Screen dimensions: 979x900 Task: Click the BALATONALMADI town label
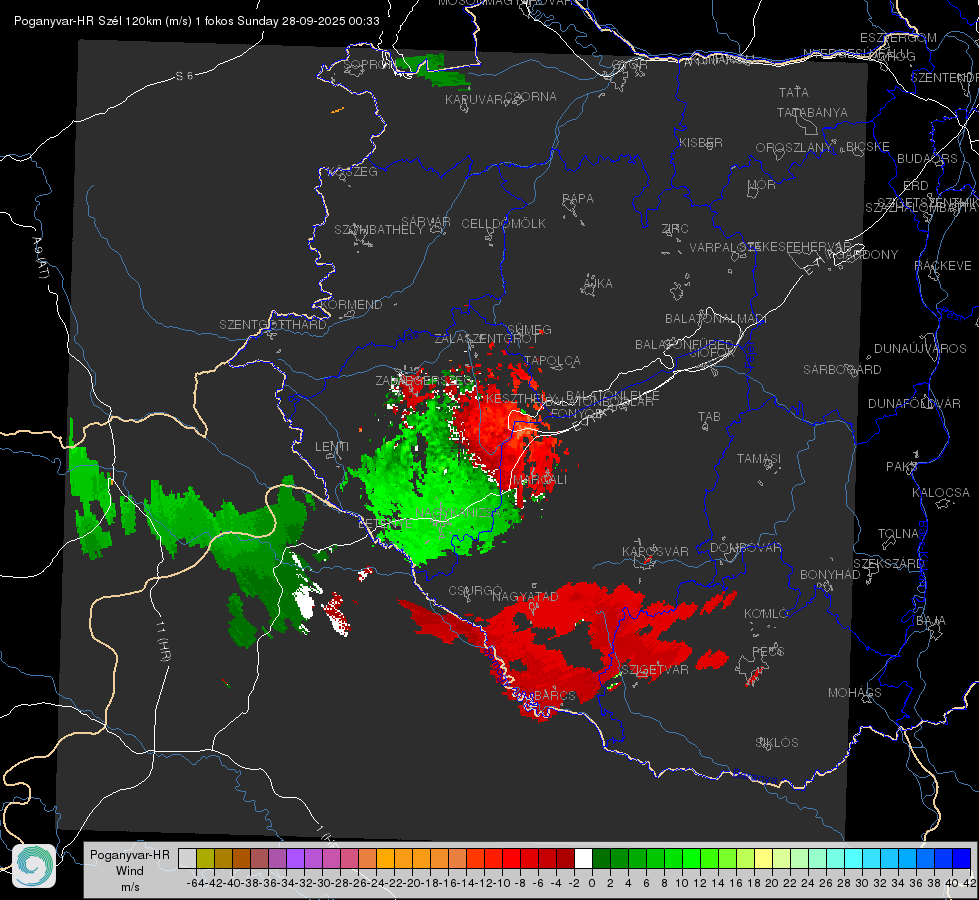click(716, 319)
